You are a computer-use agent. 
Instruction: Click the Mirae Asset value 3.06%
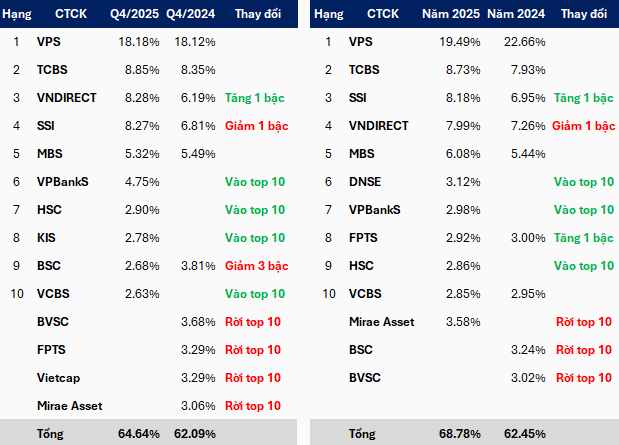(x=199, y=406)
